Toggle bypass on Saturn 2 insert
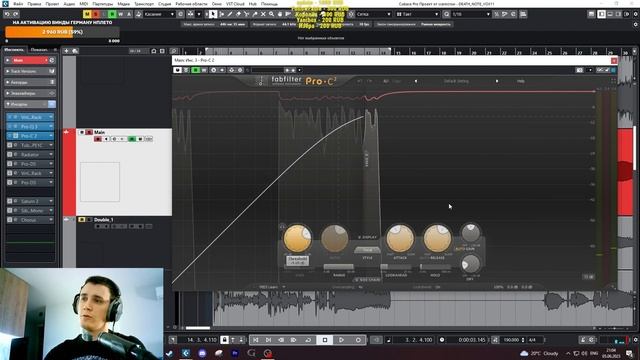This screenshot has width=640, height=360. pos(10,201)
